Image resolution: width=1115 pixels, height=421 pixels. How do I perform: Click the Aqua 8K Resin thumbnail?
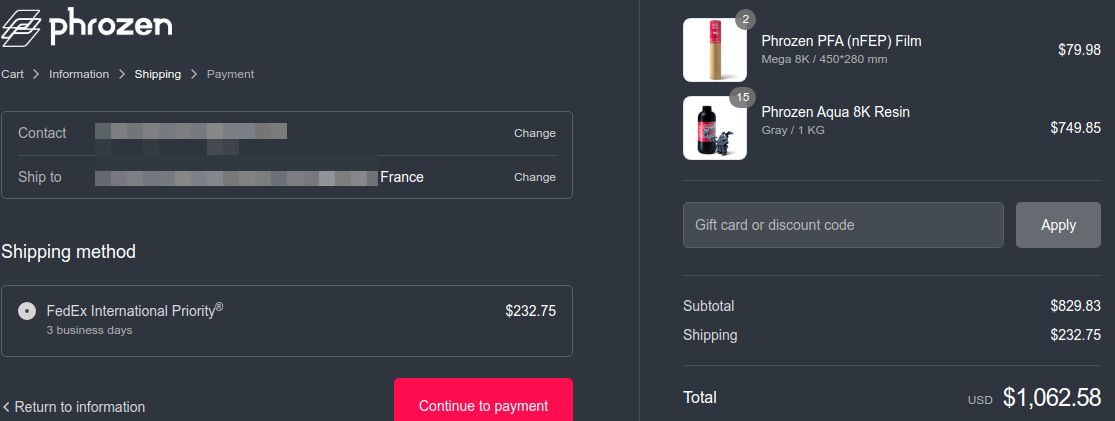point(715,128)
